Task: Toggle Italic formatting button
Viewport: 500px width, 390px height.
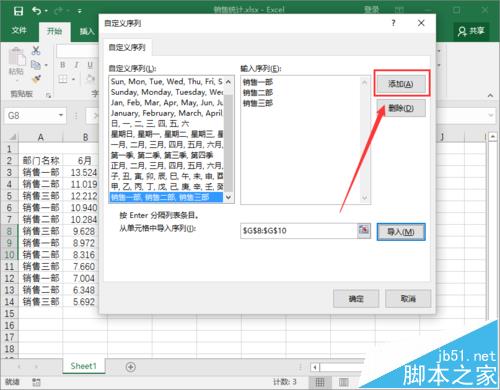Action: 76,65
